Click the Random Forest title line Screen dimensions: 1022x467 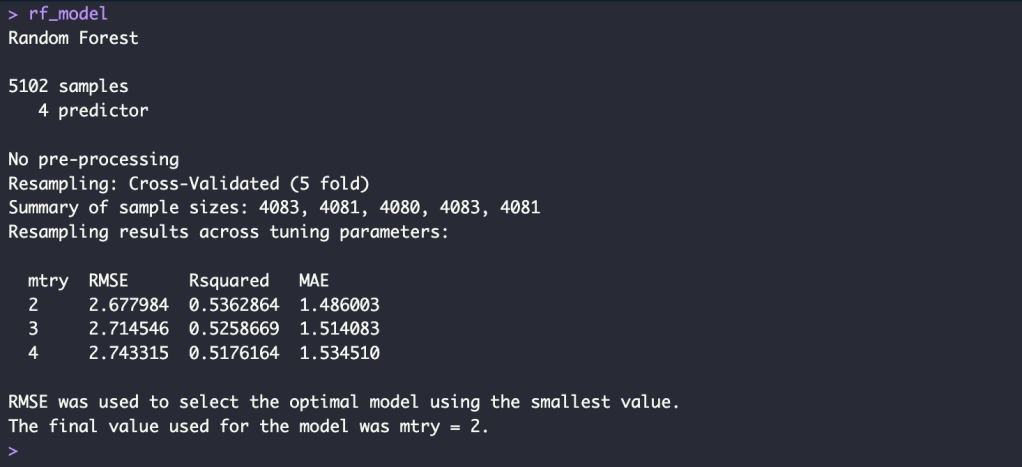73,38
